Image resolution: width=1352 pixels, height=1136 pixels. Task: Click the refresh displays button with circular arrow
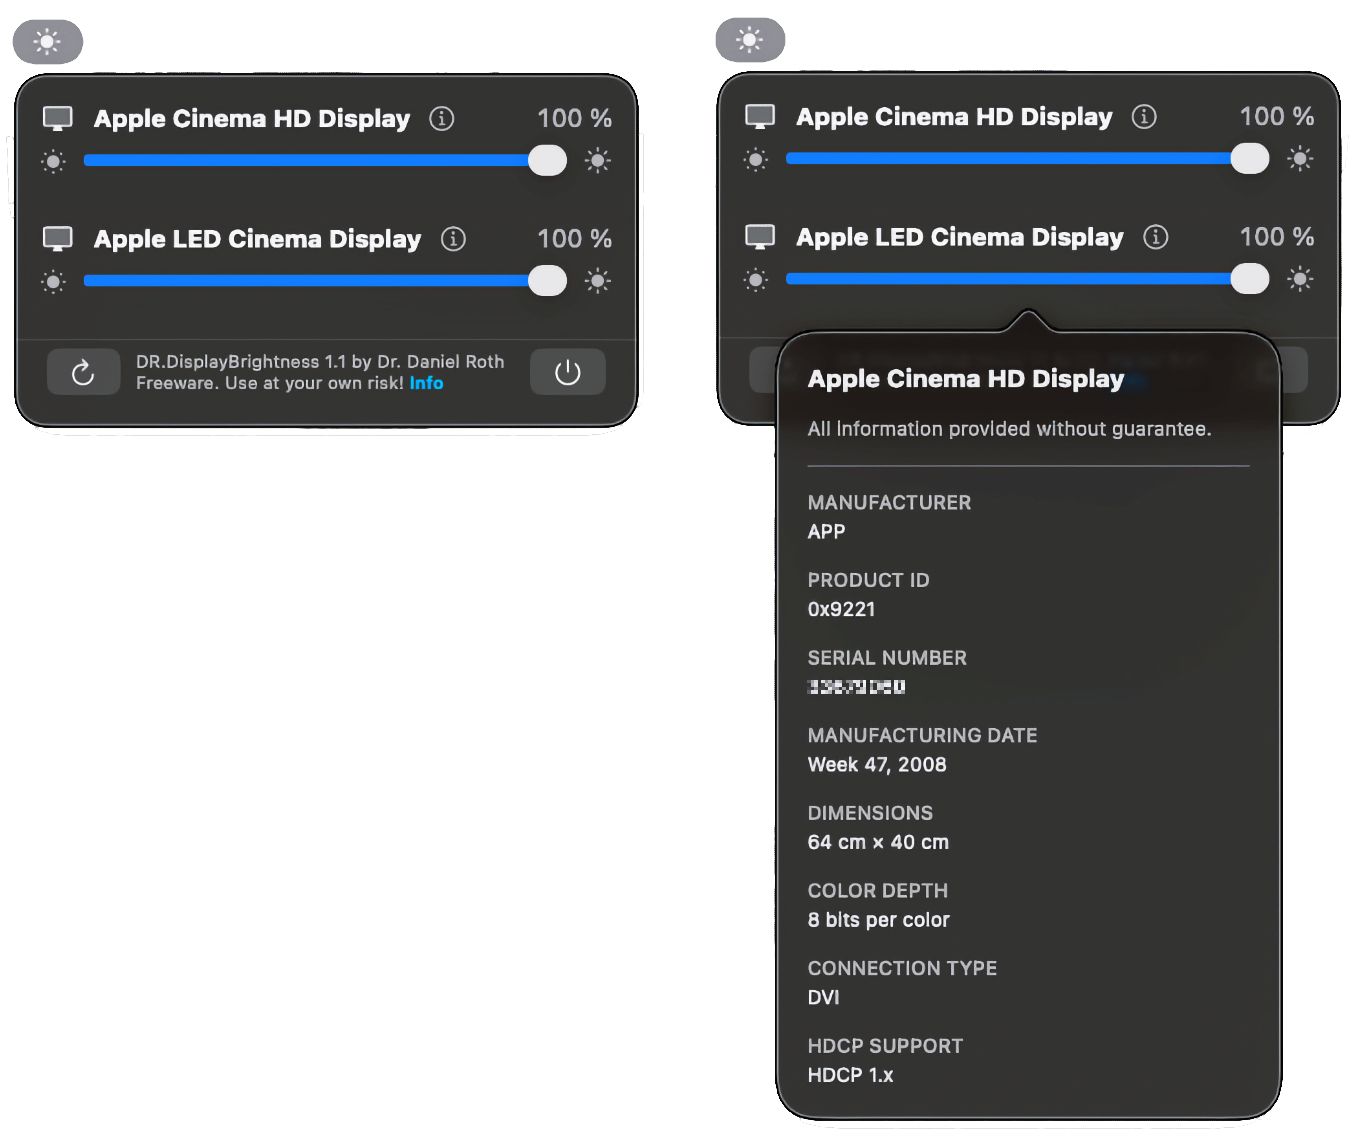(x=83, y=372)
